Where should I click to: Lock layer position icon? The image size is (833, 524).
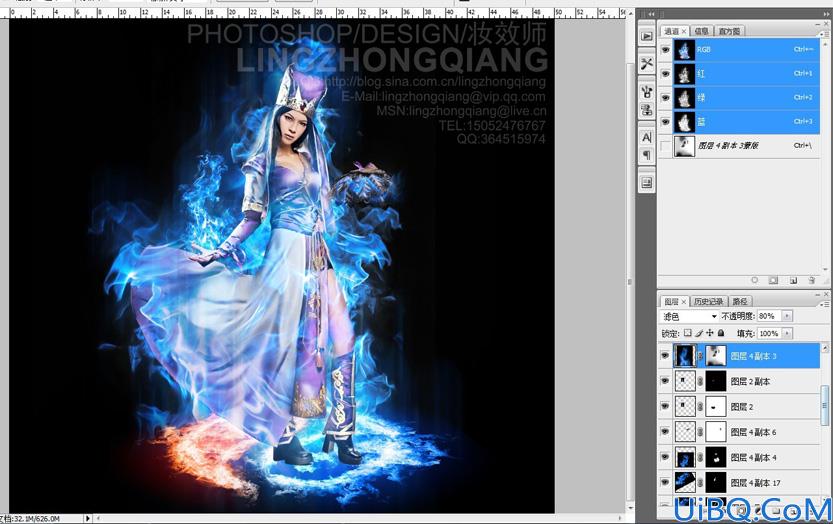pyautogui.click(x=710, y=333)
